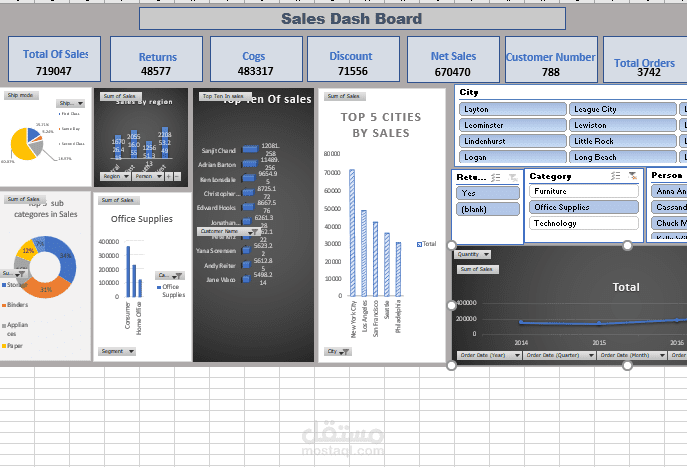
Task: Select Technology in Category slicer
Action: coord(584,223)
